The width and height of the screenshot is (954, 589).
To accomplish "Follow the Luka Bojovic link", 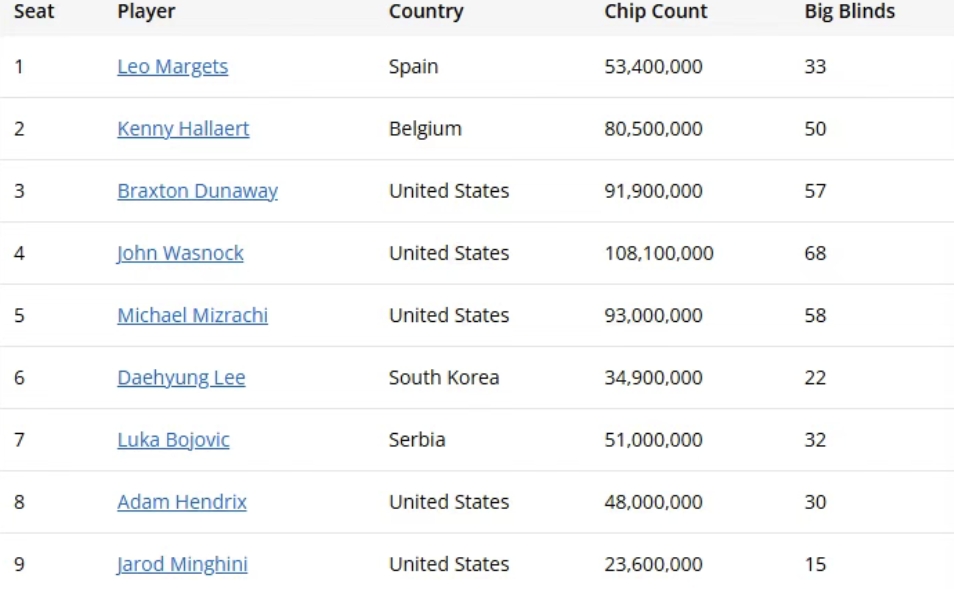I will 173,440.
